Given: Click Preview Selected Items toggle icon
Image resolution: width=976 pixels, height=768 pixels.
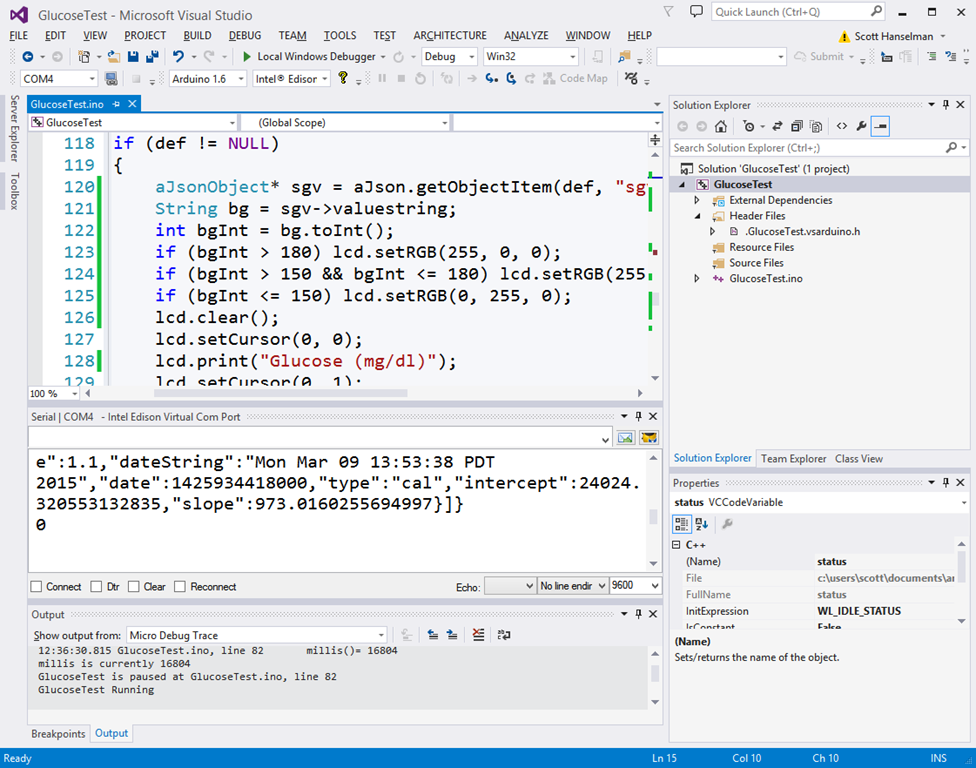Looking at the screenshot, I should [880, 126].
